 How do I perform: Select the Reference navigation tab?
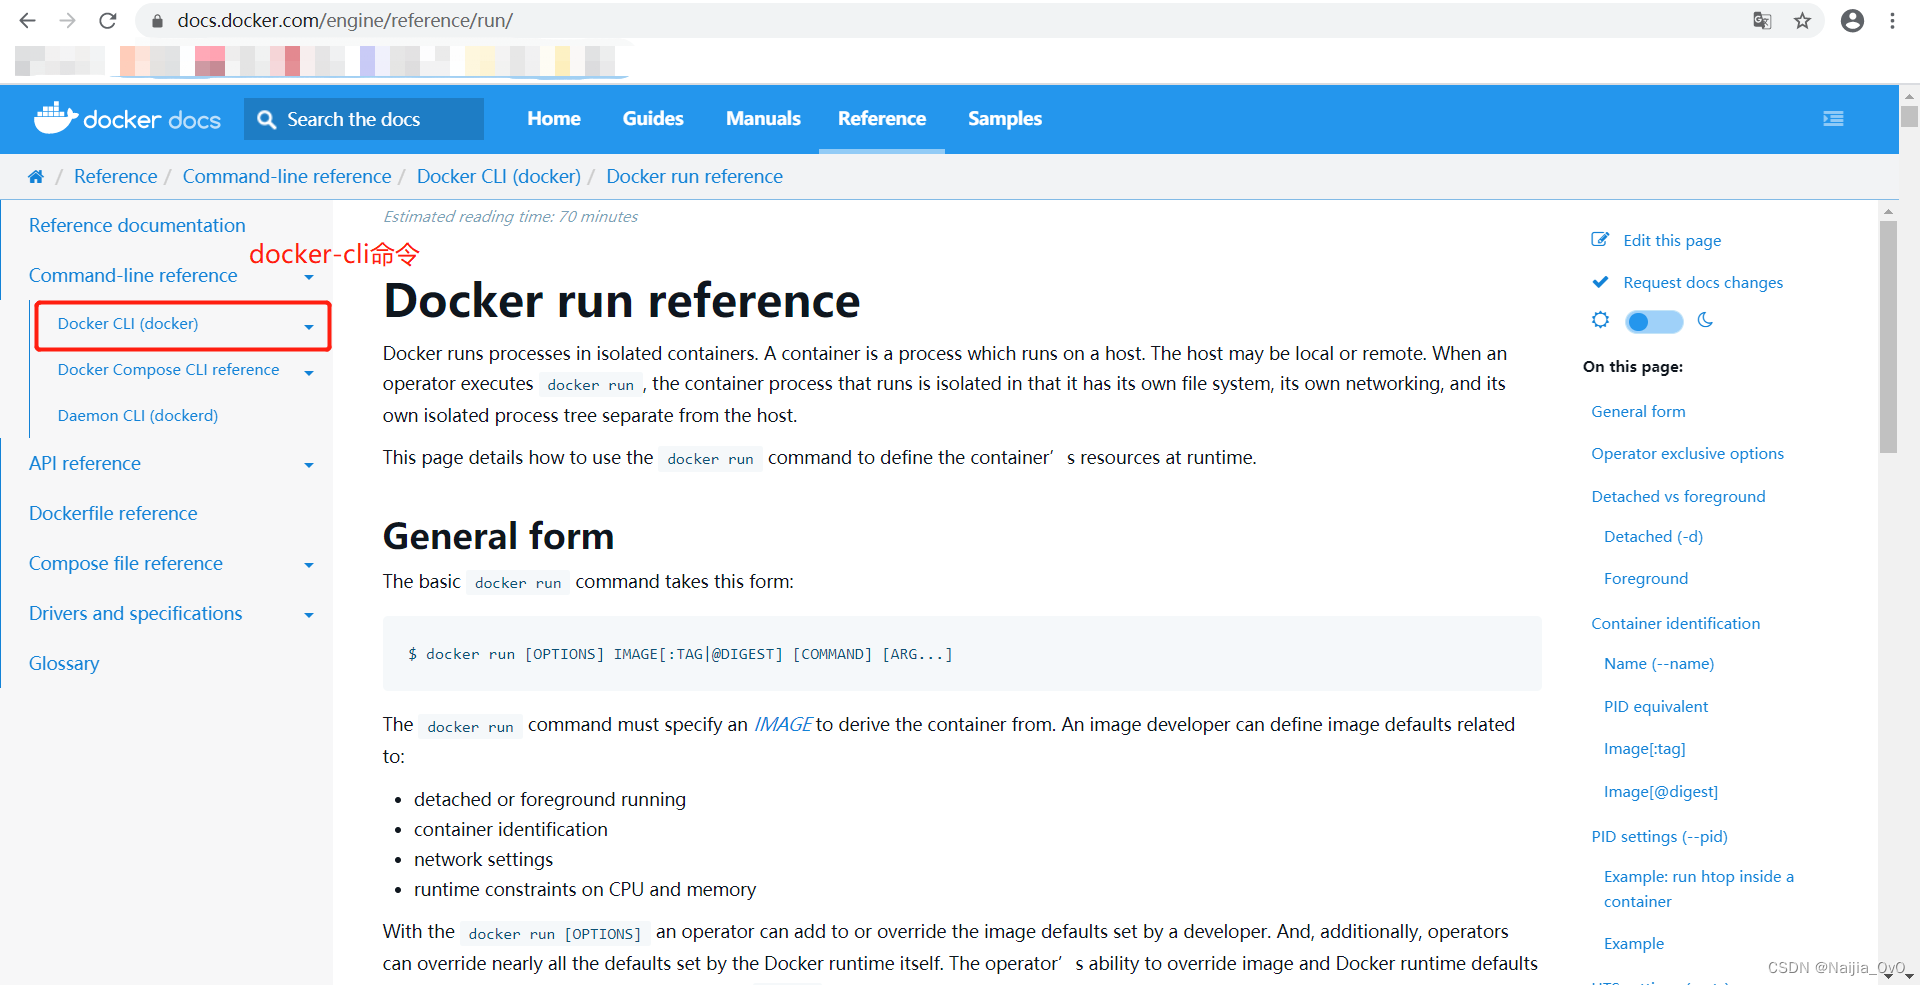tap(882, 118)
